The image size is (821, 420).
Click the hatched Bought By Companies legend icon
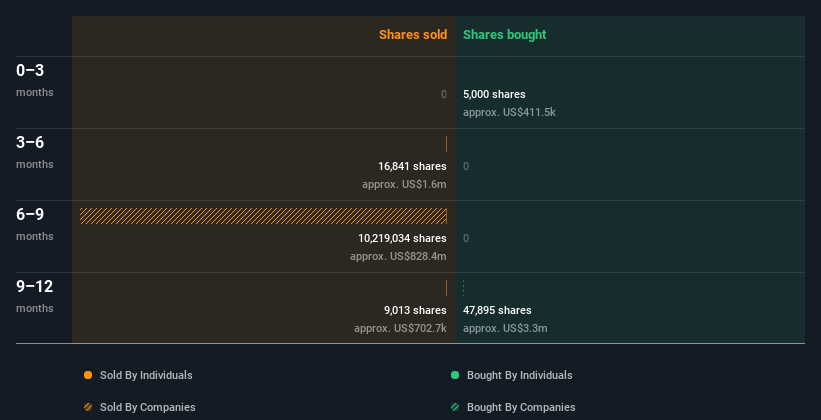[455, 407]
